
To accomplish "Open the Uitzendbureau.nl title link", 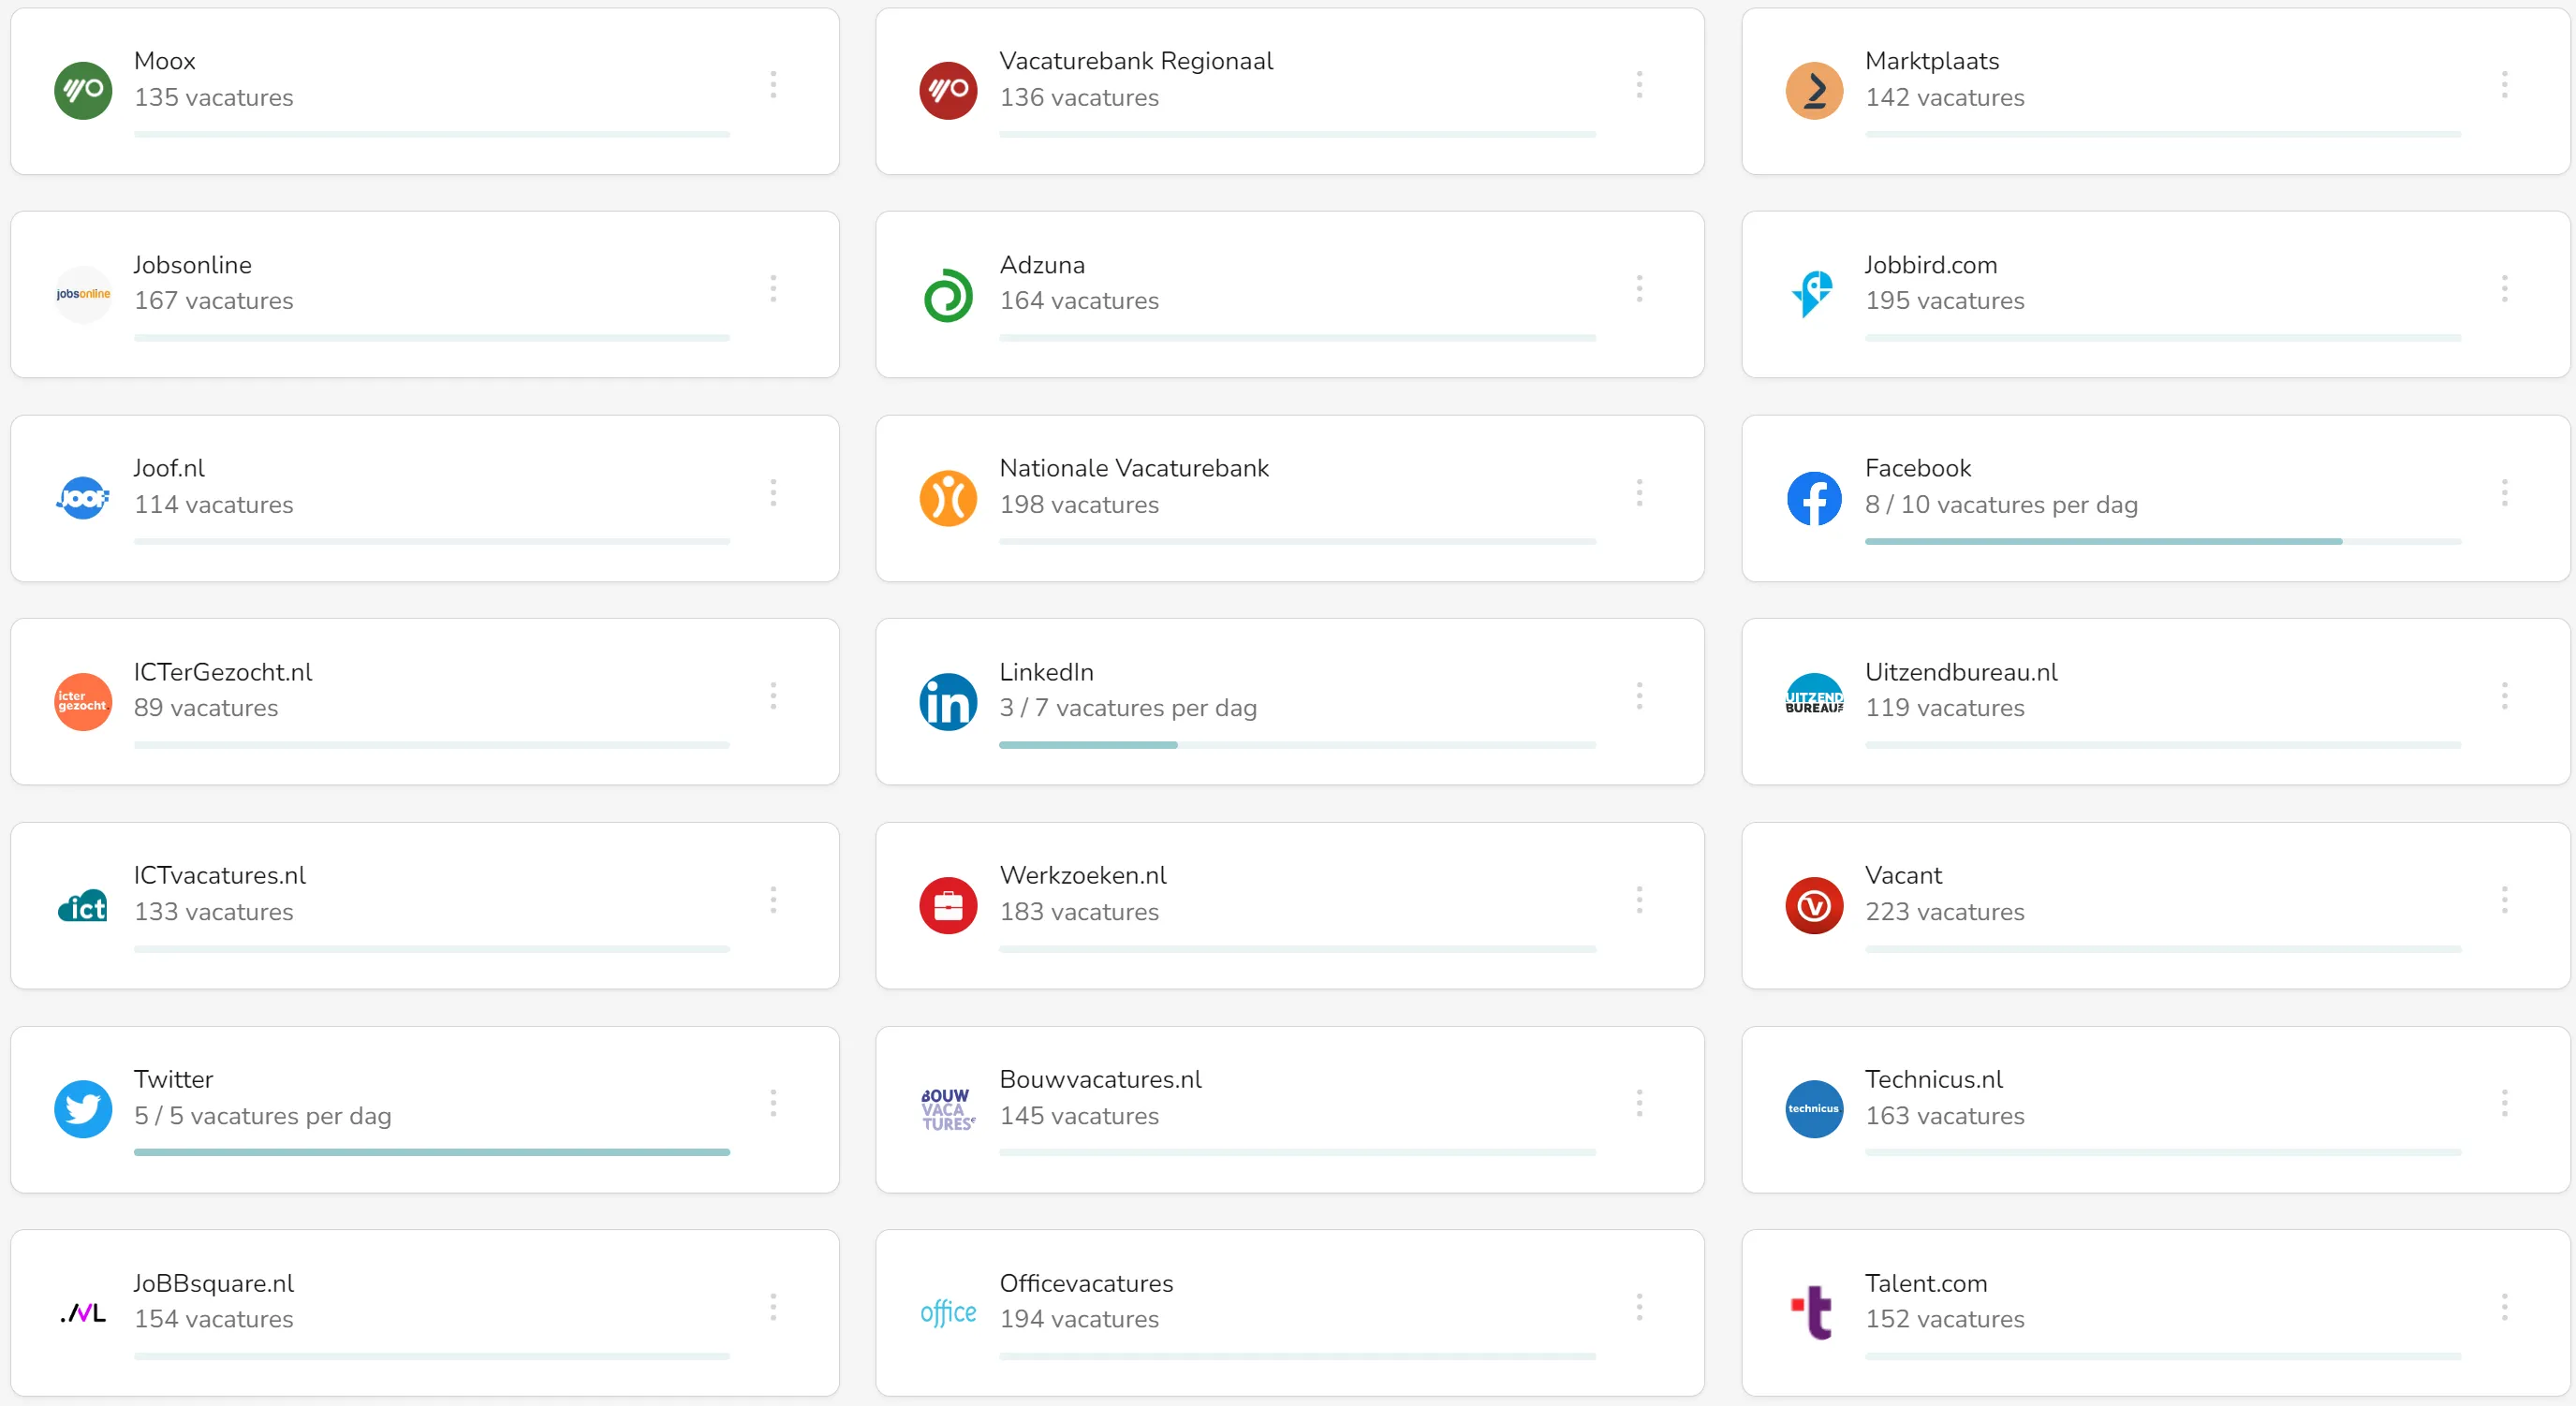I will 1960,672.
